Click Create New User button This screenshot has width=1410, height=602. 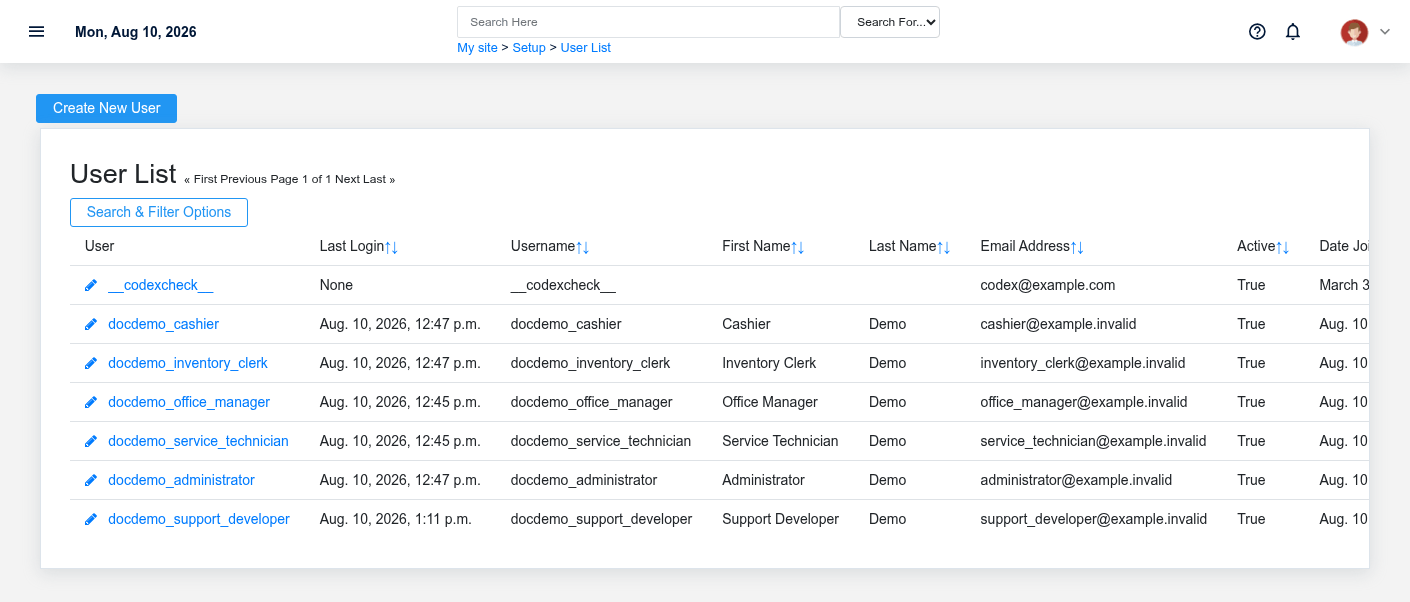click(x=106, y=108)
